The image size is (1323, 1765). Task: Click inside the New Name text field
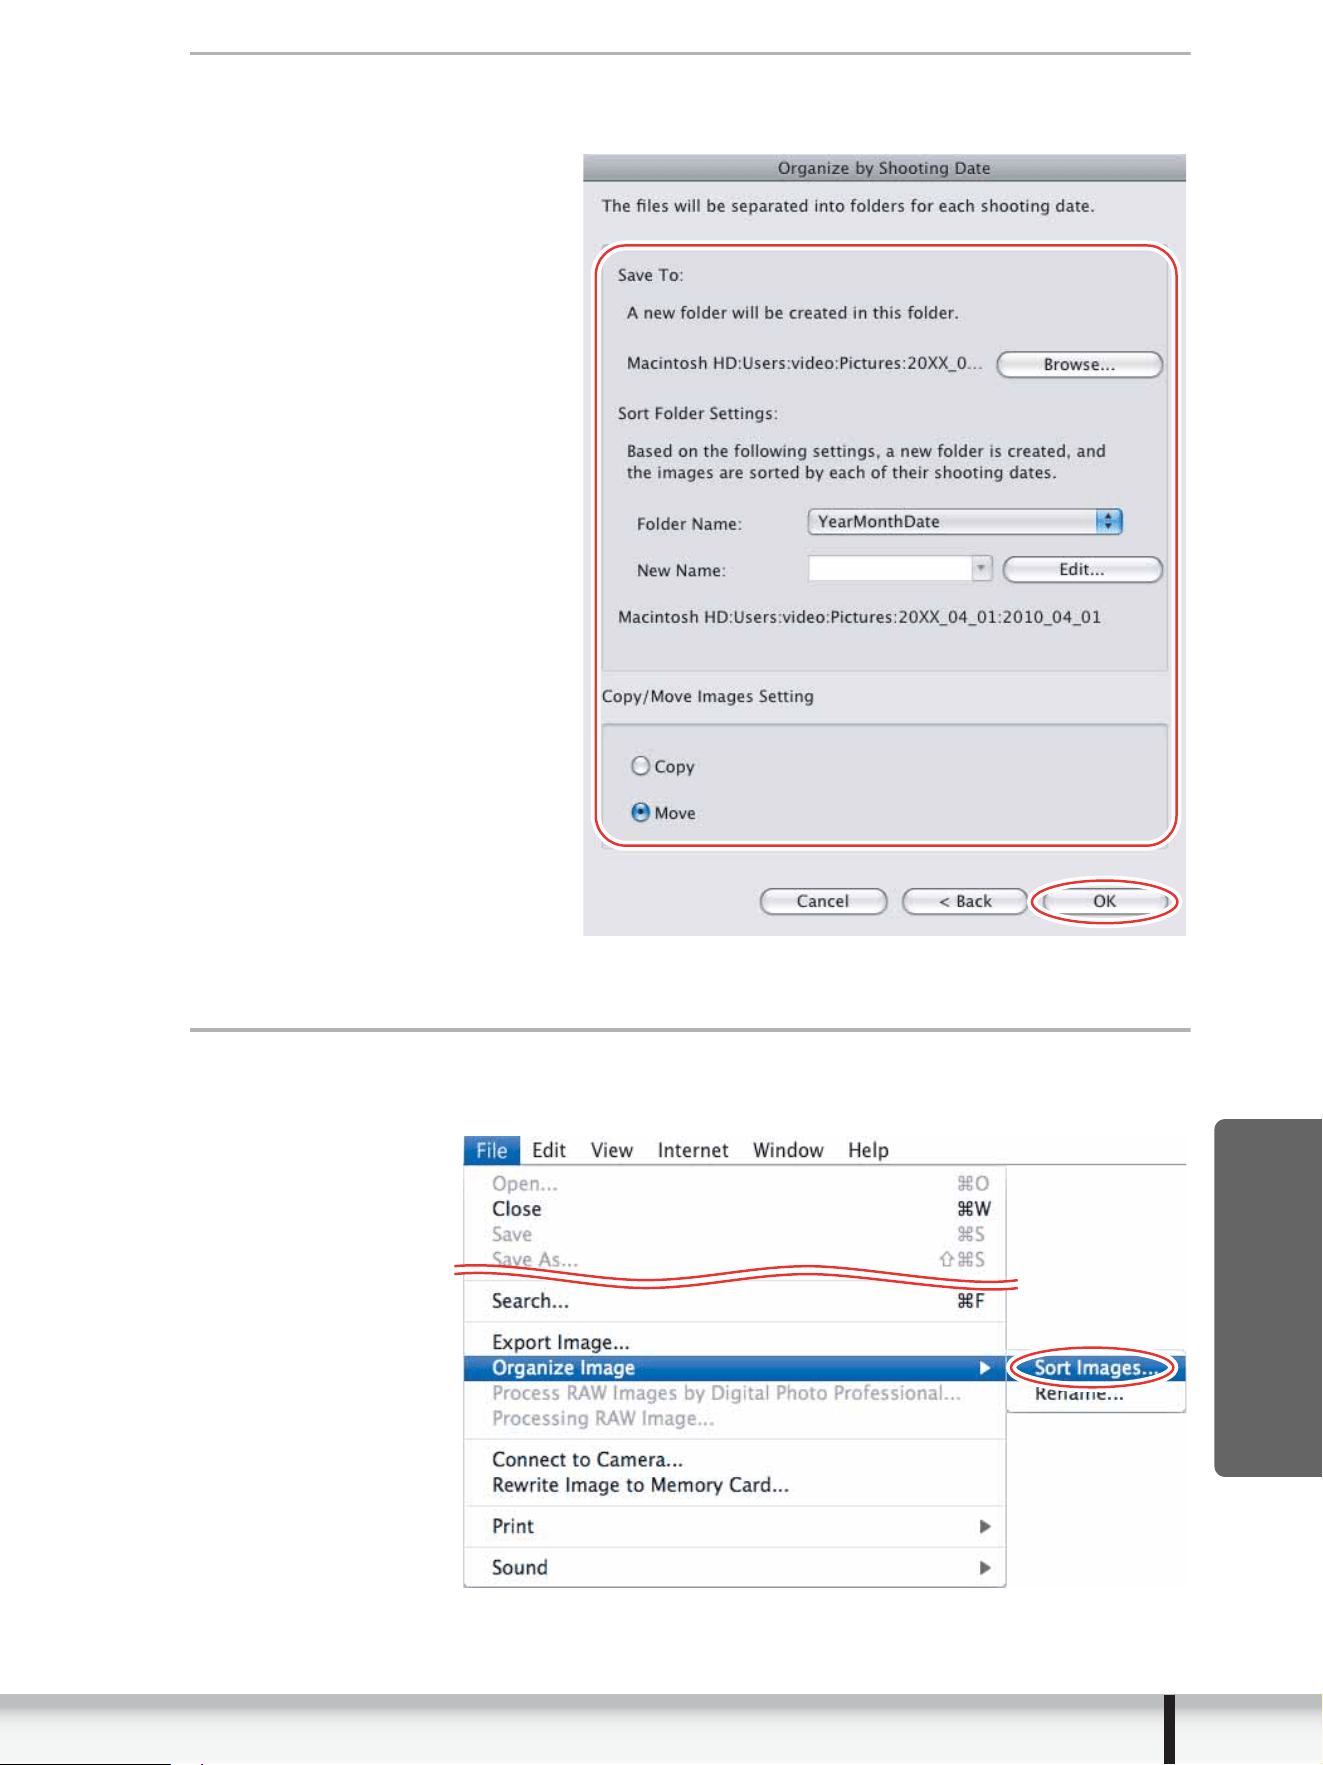point(890,569)
